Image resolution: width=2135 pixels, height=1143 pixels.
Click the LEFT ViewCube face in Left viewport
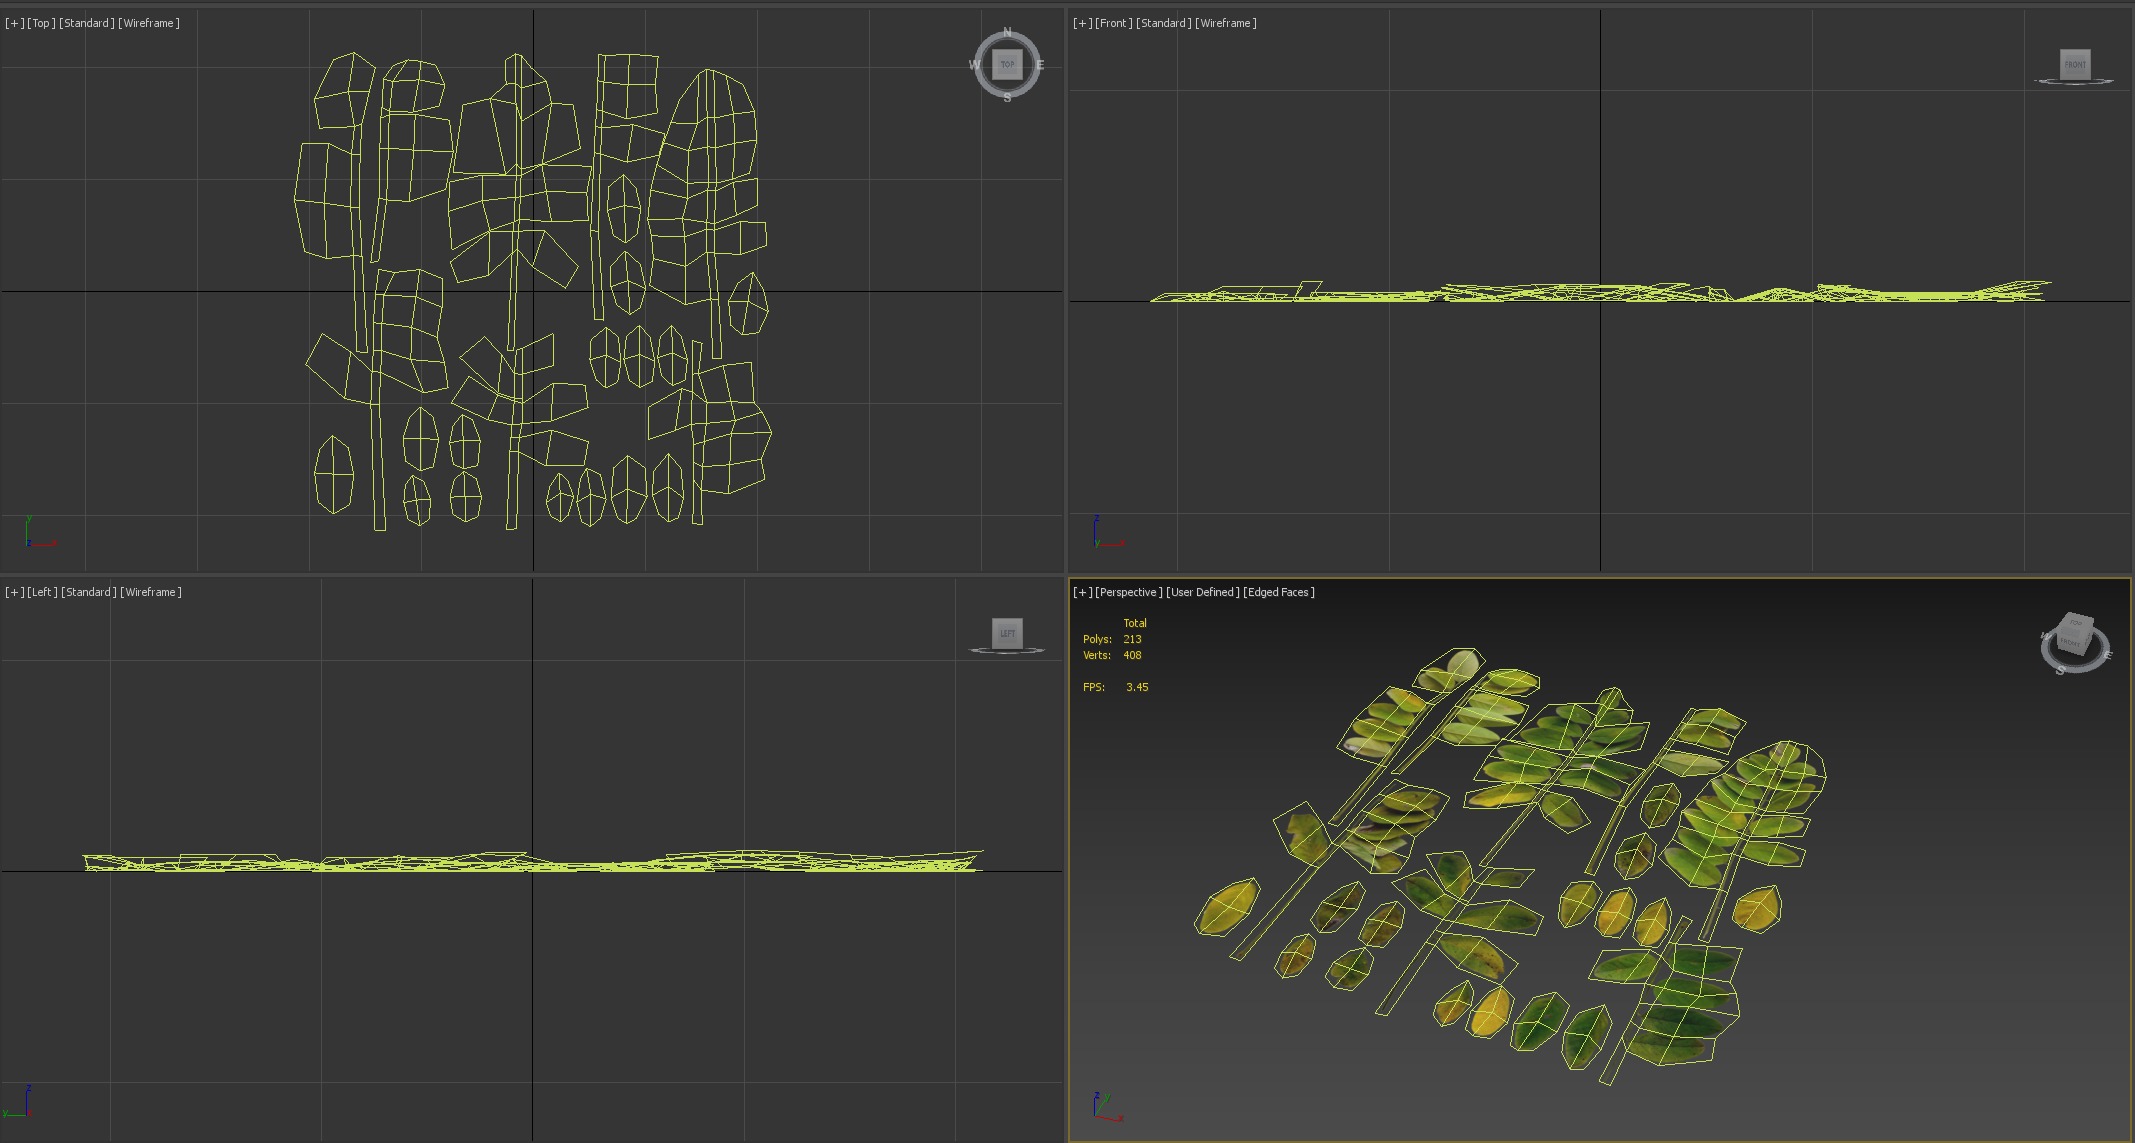[x=1007, y=633]
